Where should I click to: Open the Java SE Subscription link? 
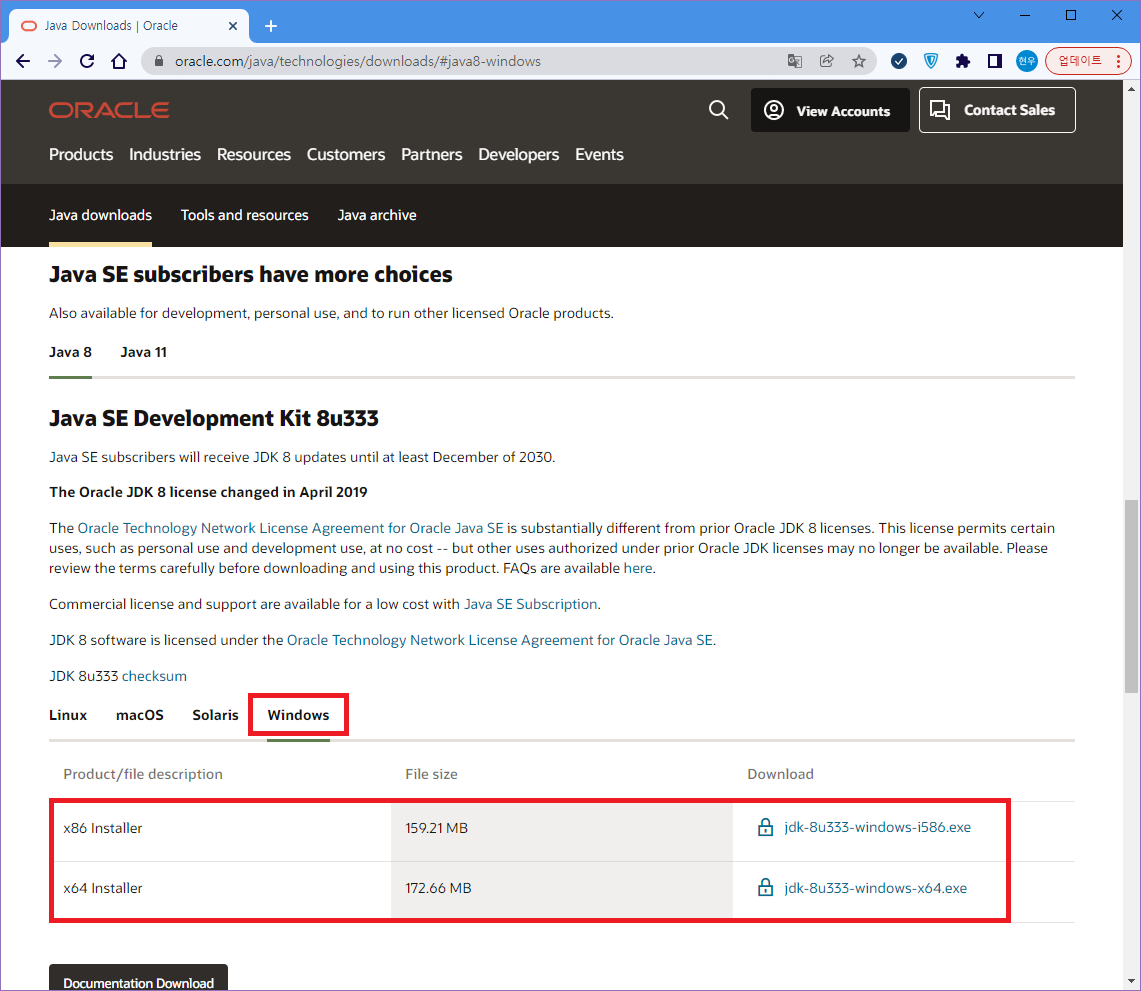point(530,605)
